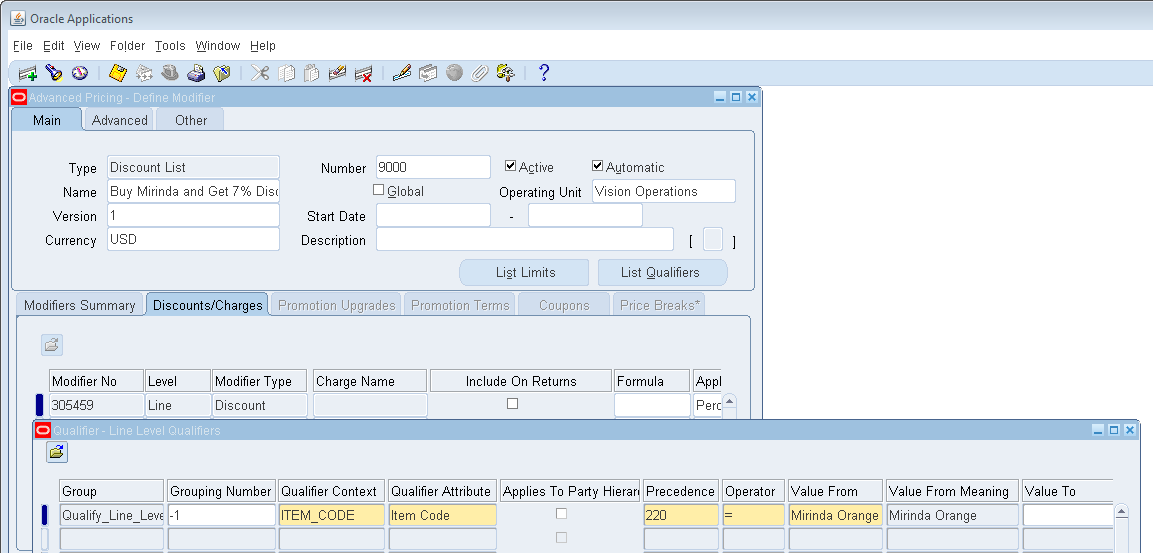The width and height of the screenshot is (1153, 553).
Task: Open the Modifiers Summary tab
Action: tap(79, 305)
